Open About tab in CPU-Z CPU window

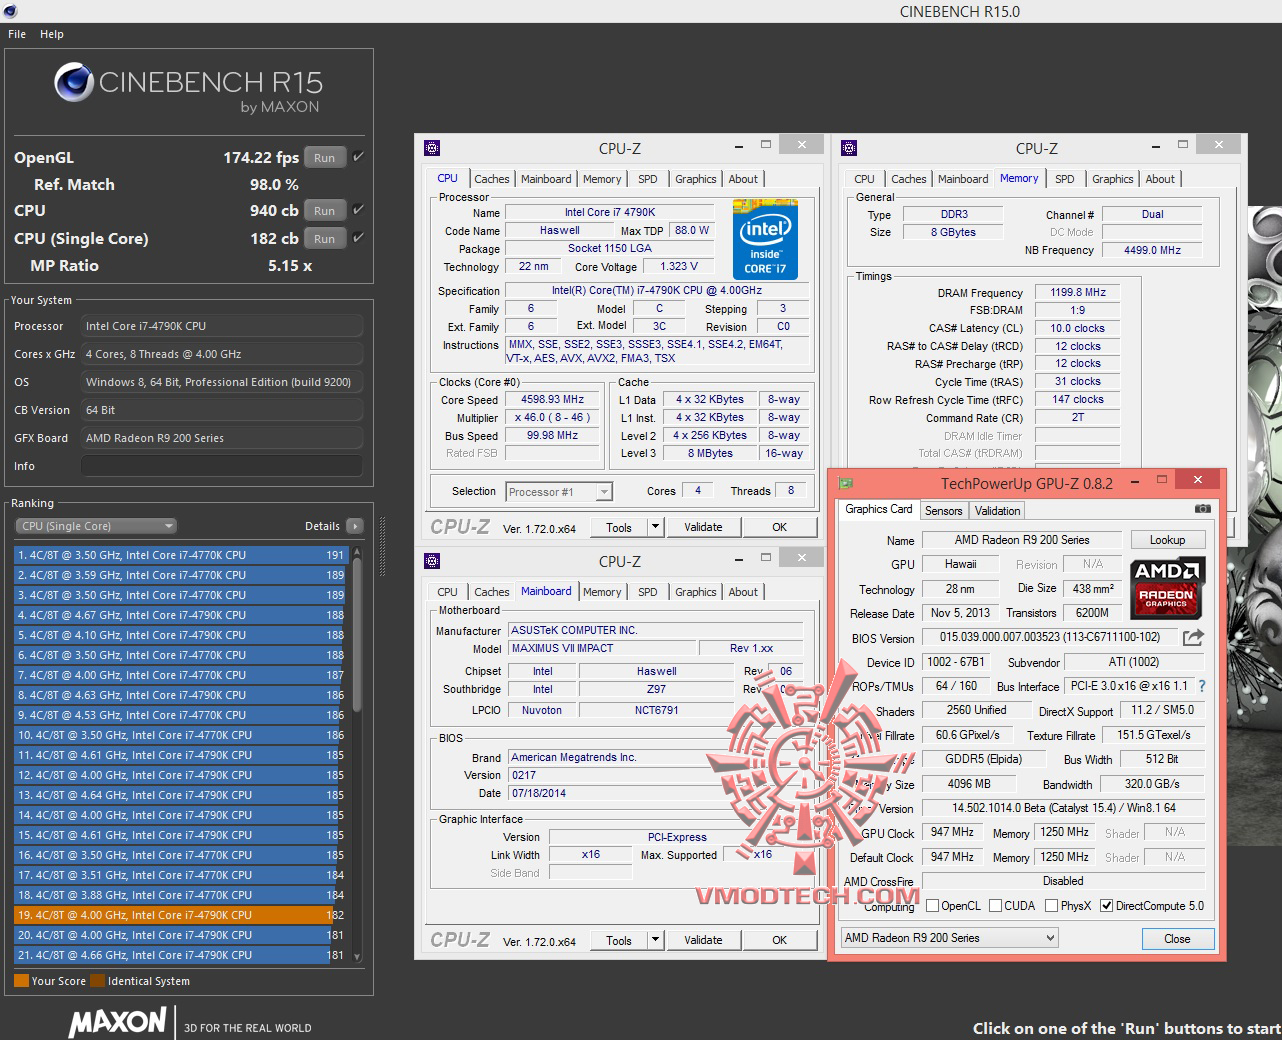pyautogui.click(x=743, y=179)
